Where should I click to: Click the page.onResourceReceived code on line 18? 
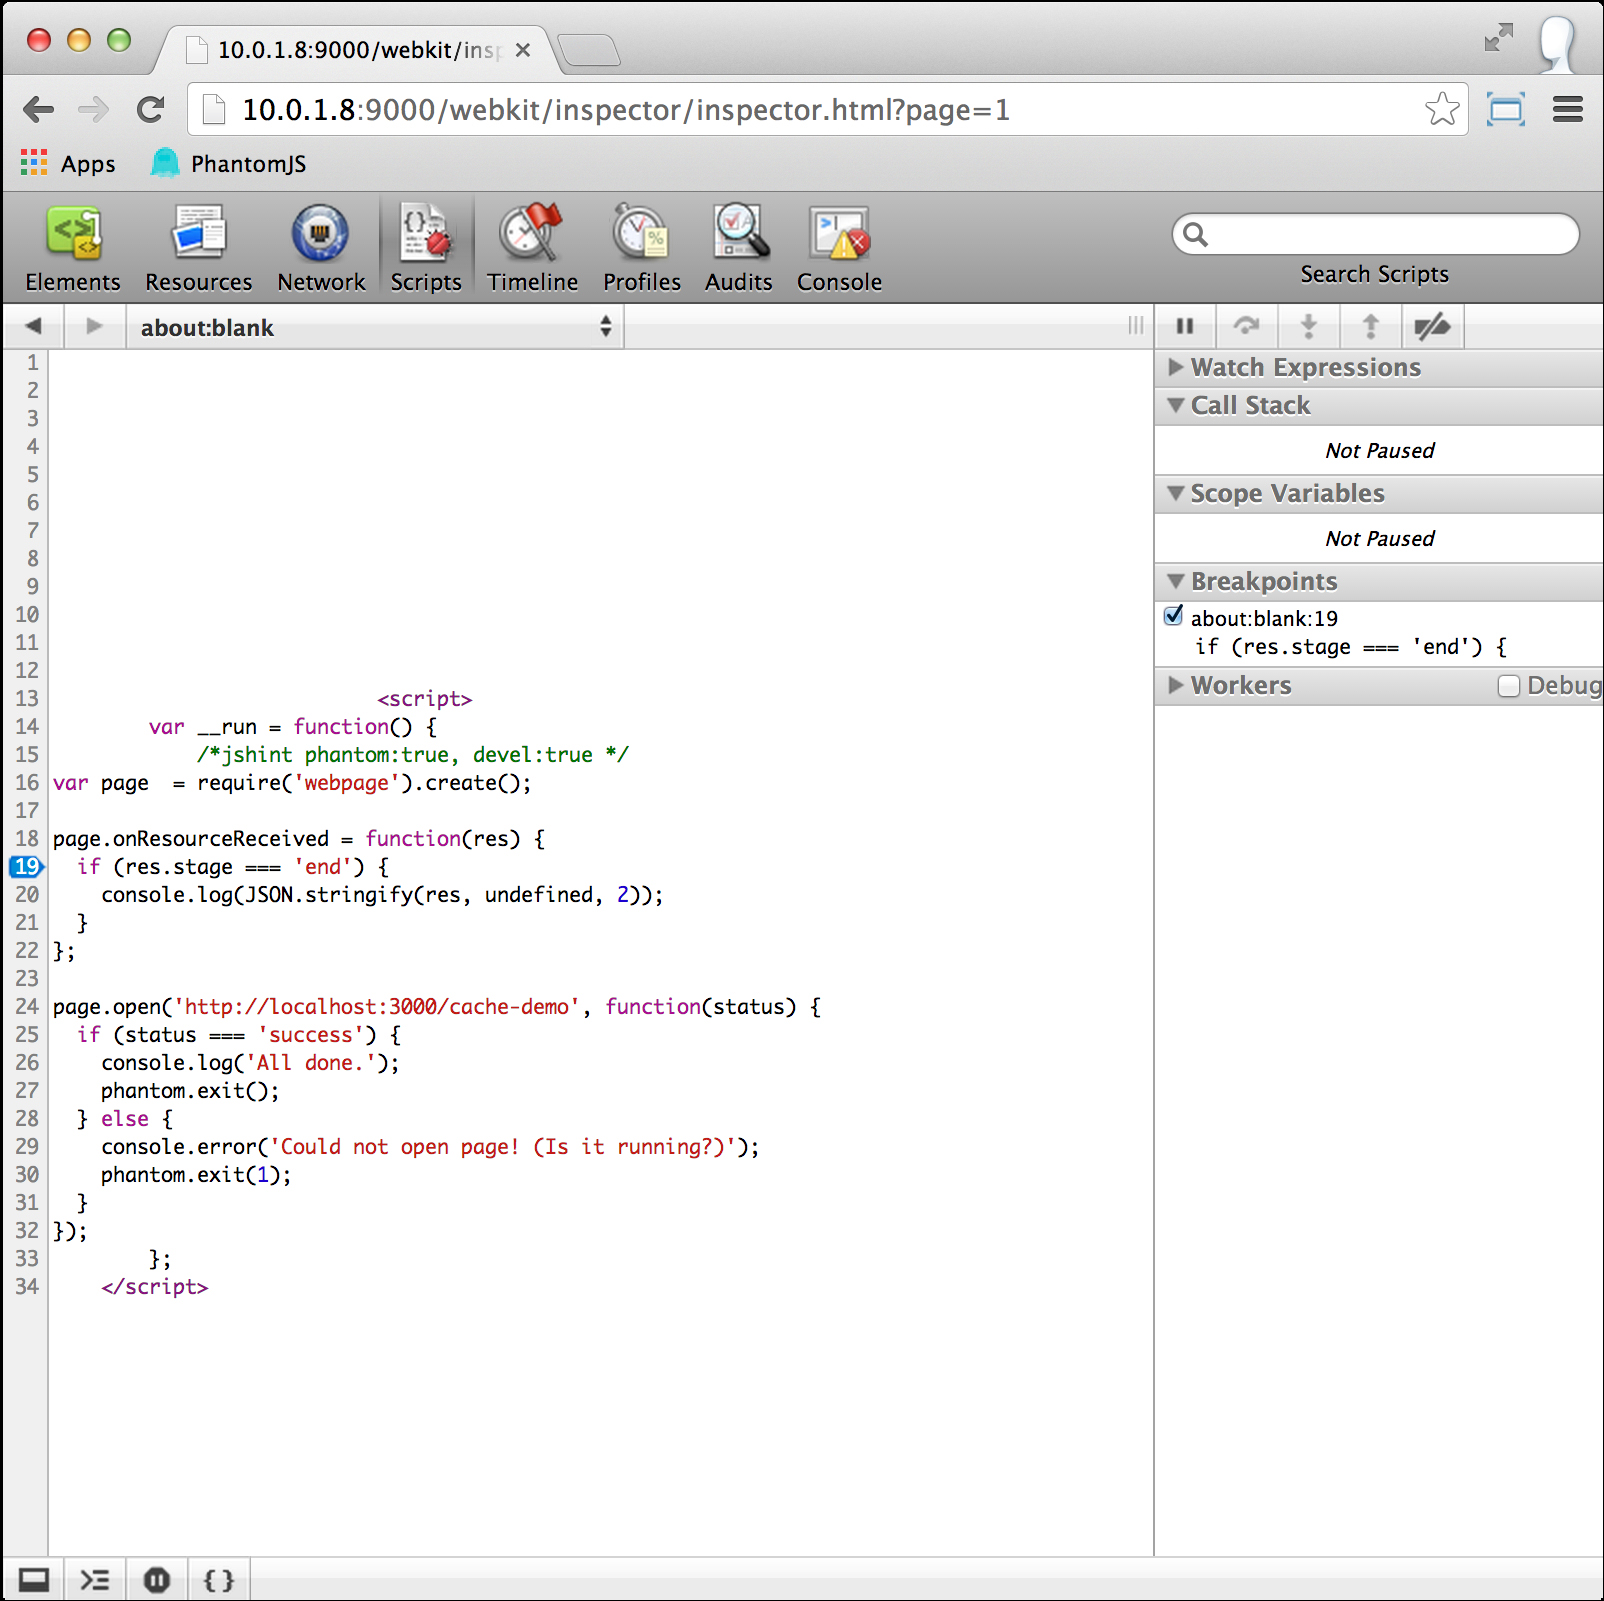(x=191, y=838)
